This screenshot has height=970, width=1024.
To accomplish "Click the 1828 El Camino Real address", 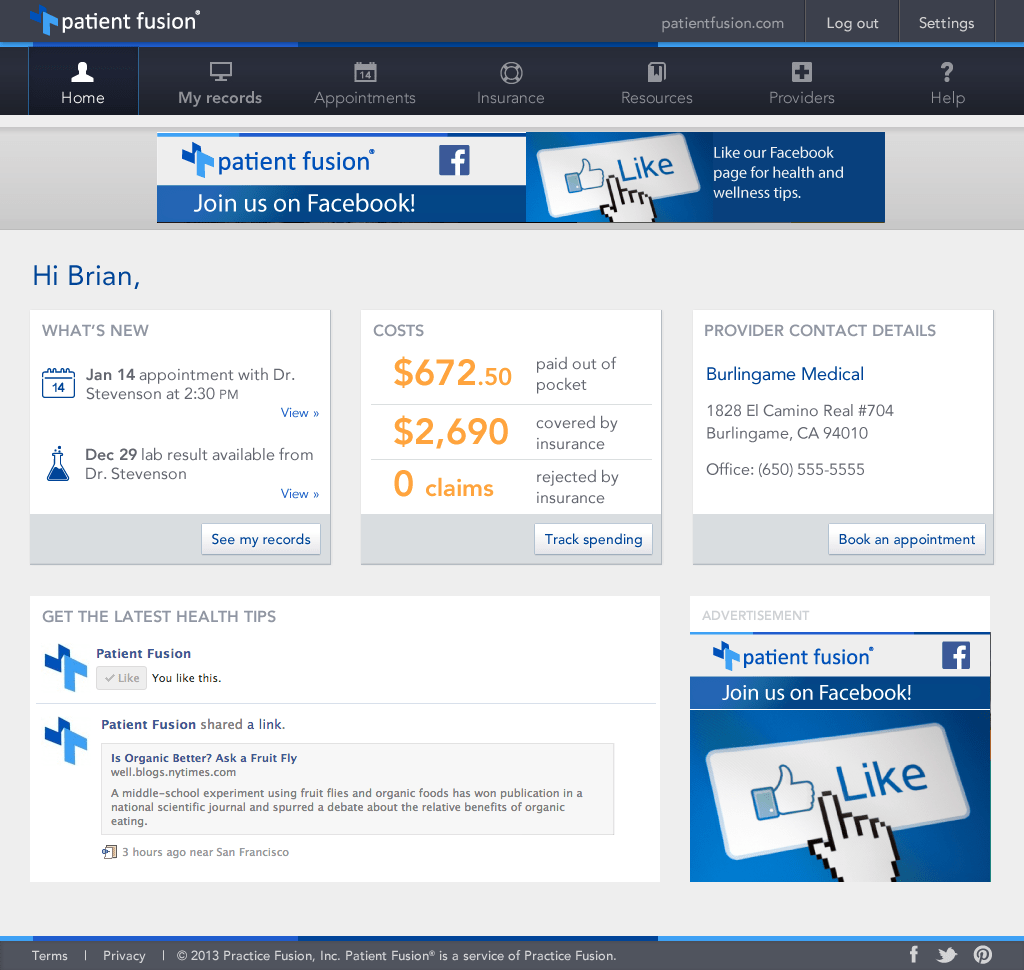I will tap(799, 421).
